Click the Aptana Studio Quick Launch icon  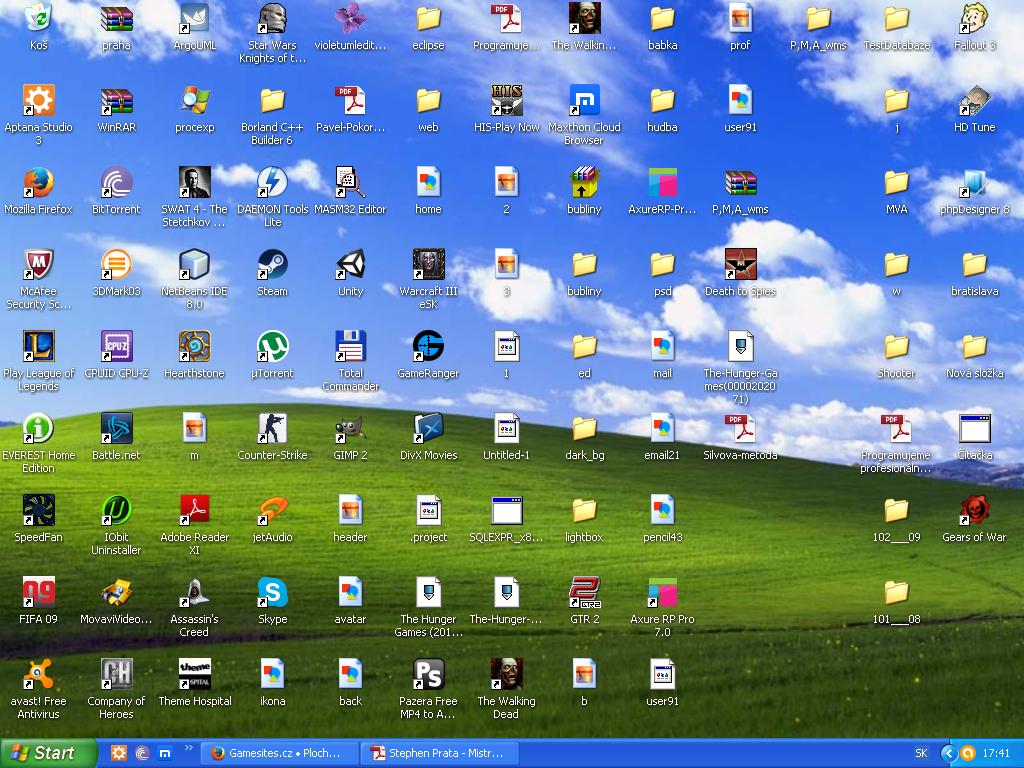pos(119,753)
